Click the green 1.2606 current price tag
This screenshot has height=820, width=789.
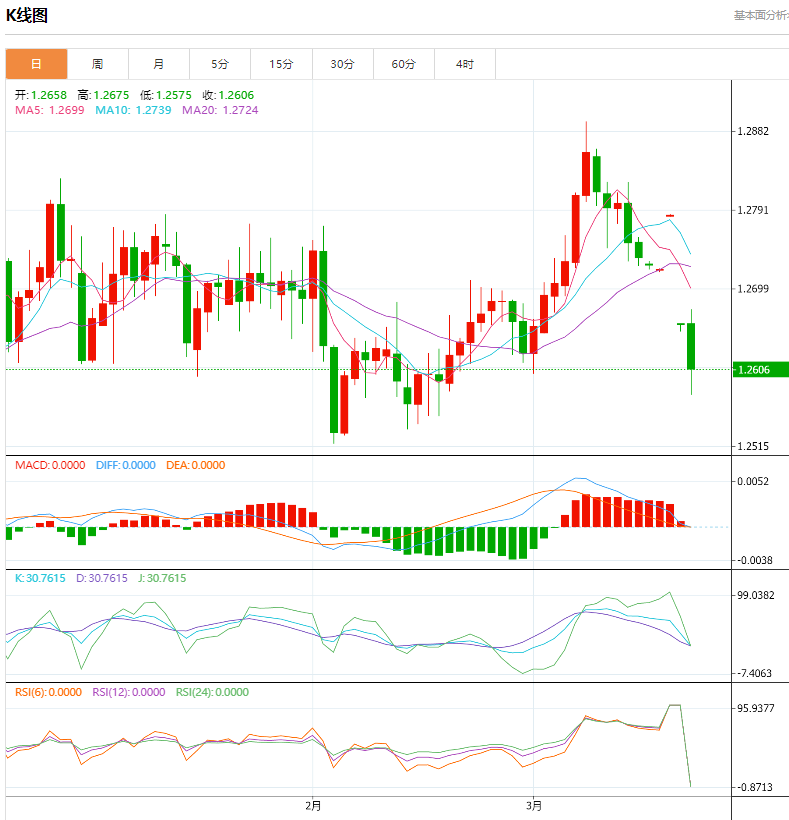(x=760, y=370)
